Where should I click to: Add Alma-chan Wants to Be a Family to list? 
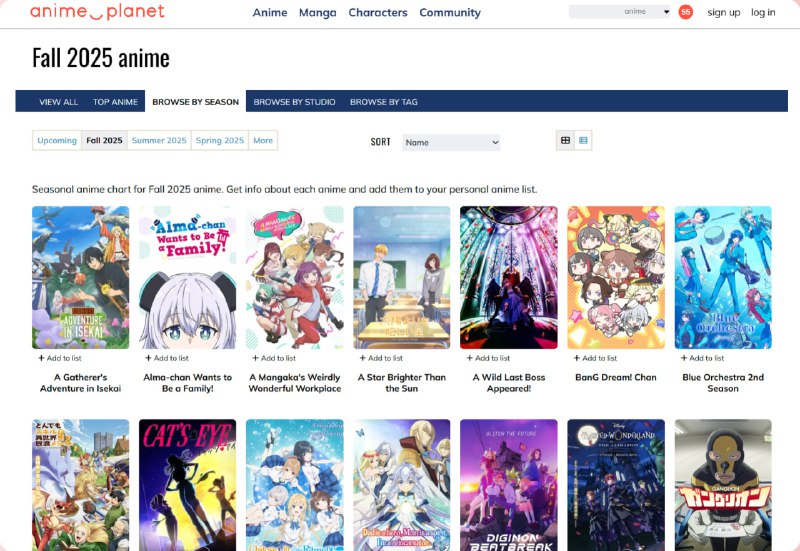click(x=167, y=358)
